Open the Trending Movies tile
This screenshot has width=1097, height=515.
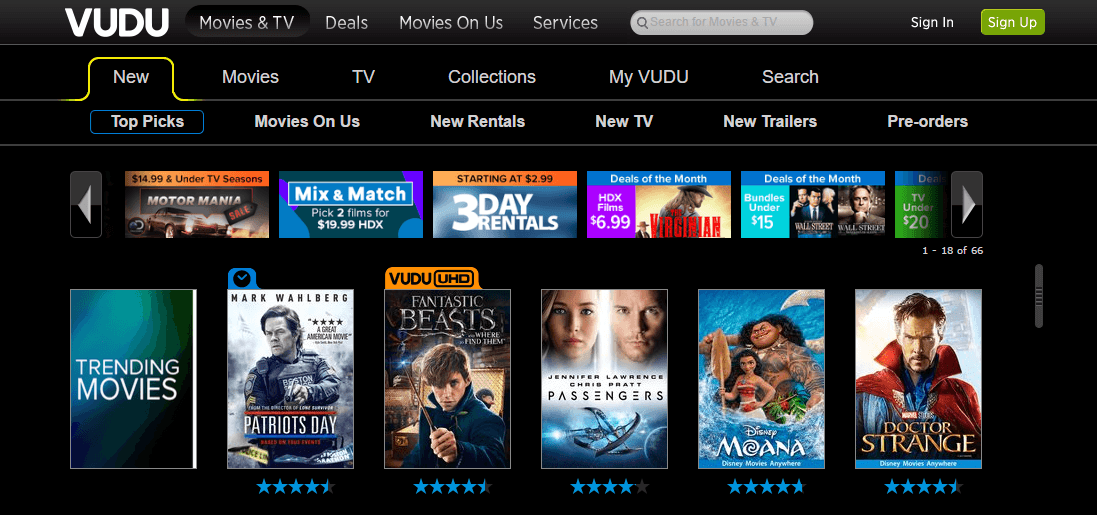[133, 379]
